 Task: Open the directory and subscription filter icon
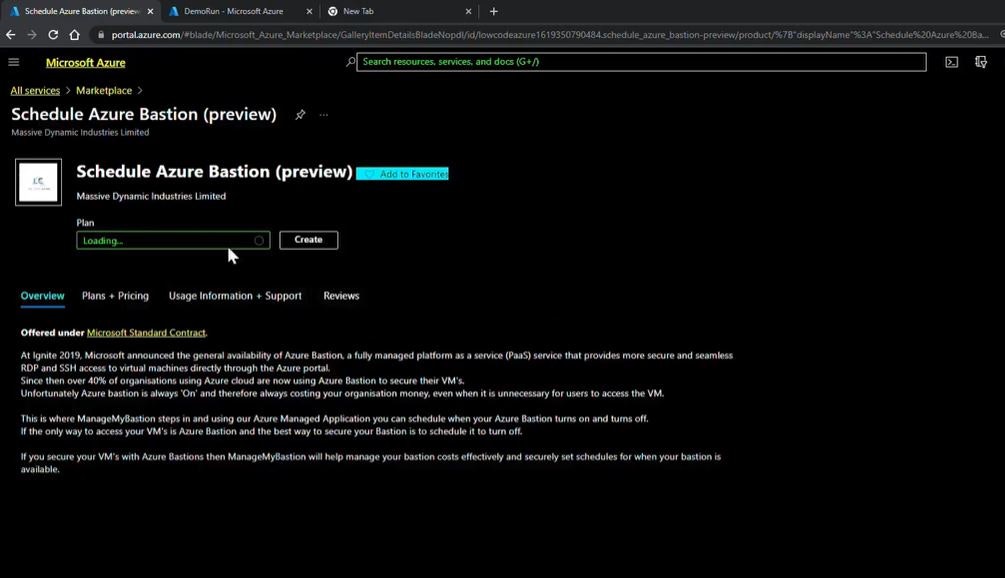[x=981, y=62]
